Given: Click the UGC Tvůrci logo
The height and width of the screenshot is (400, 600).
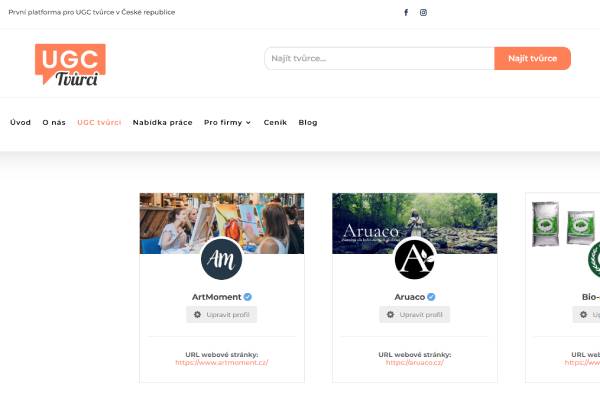Looking at the screenshot, I should (x=70, y=64).
